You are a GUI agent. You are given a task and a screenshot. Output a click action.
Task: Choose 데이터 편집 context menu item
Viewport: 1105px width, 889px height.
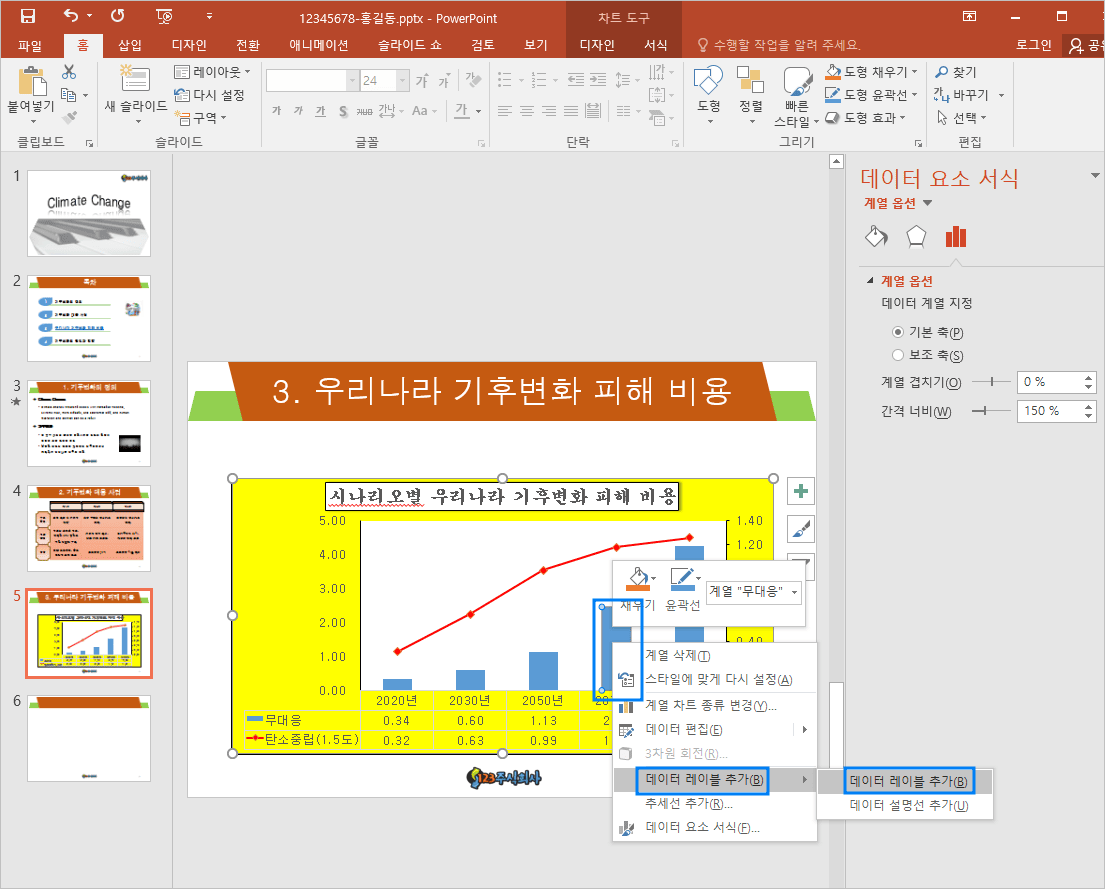point(715,730)
